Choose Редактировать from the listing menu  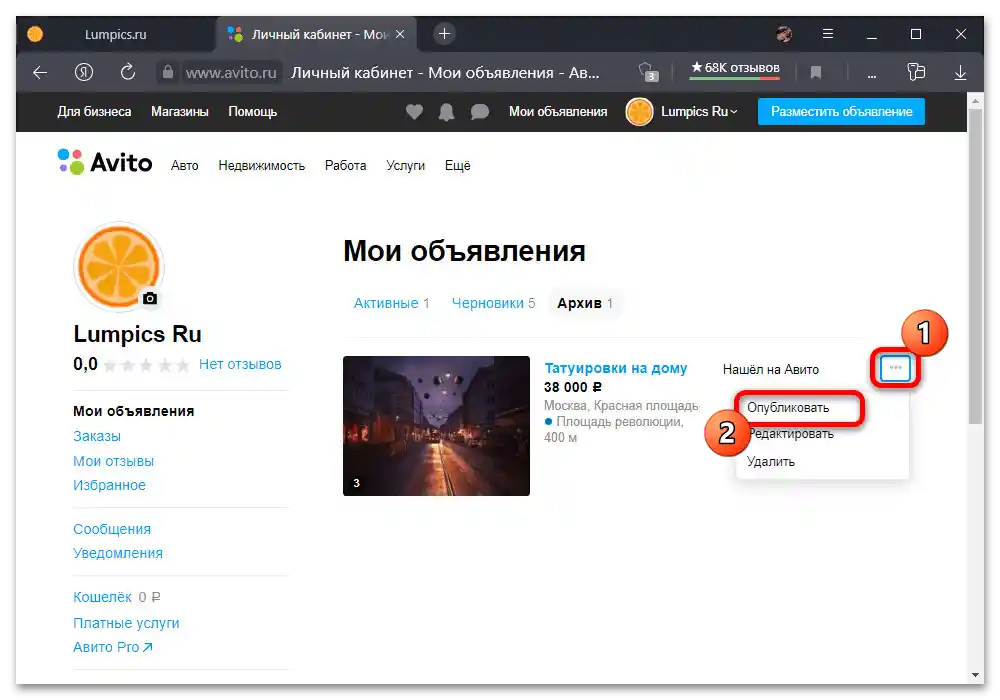(791, 434)
